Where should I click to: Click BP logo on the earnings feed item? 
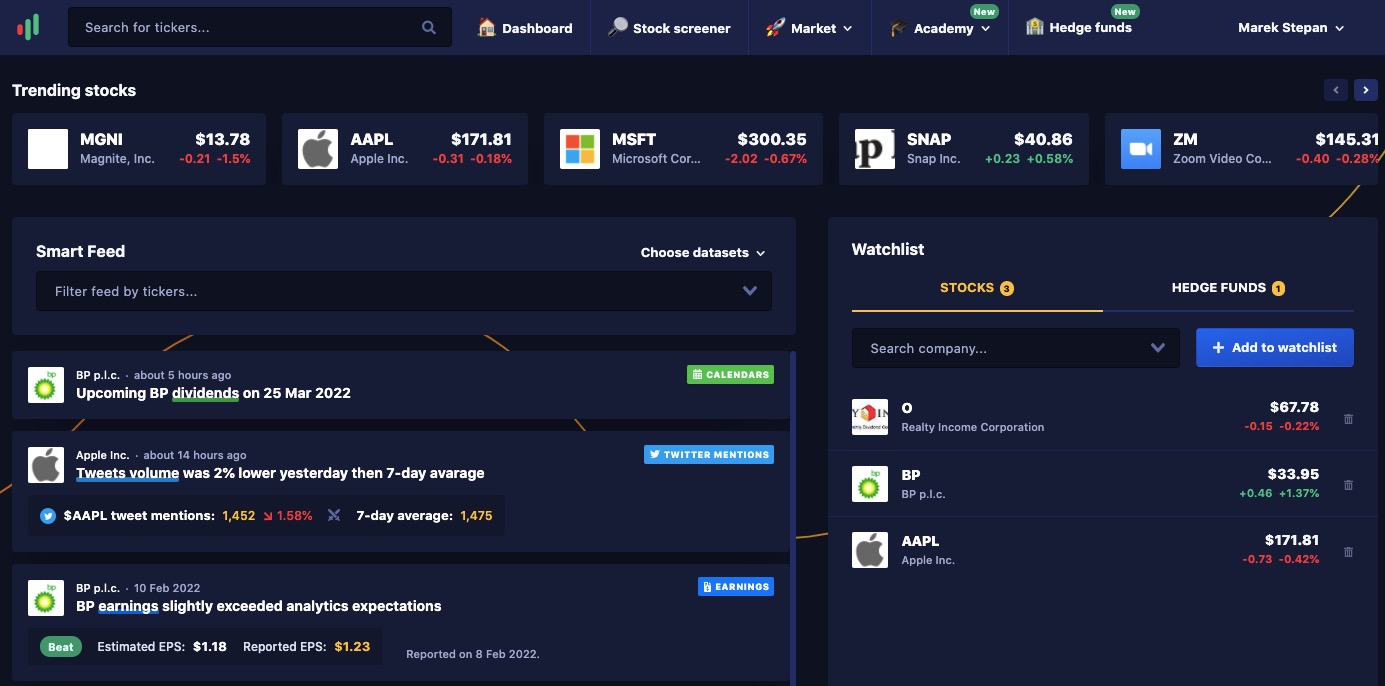[46, 598]
